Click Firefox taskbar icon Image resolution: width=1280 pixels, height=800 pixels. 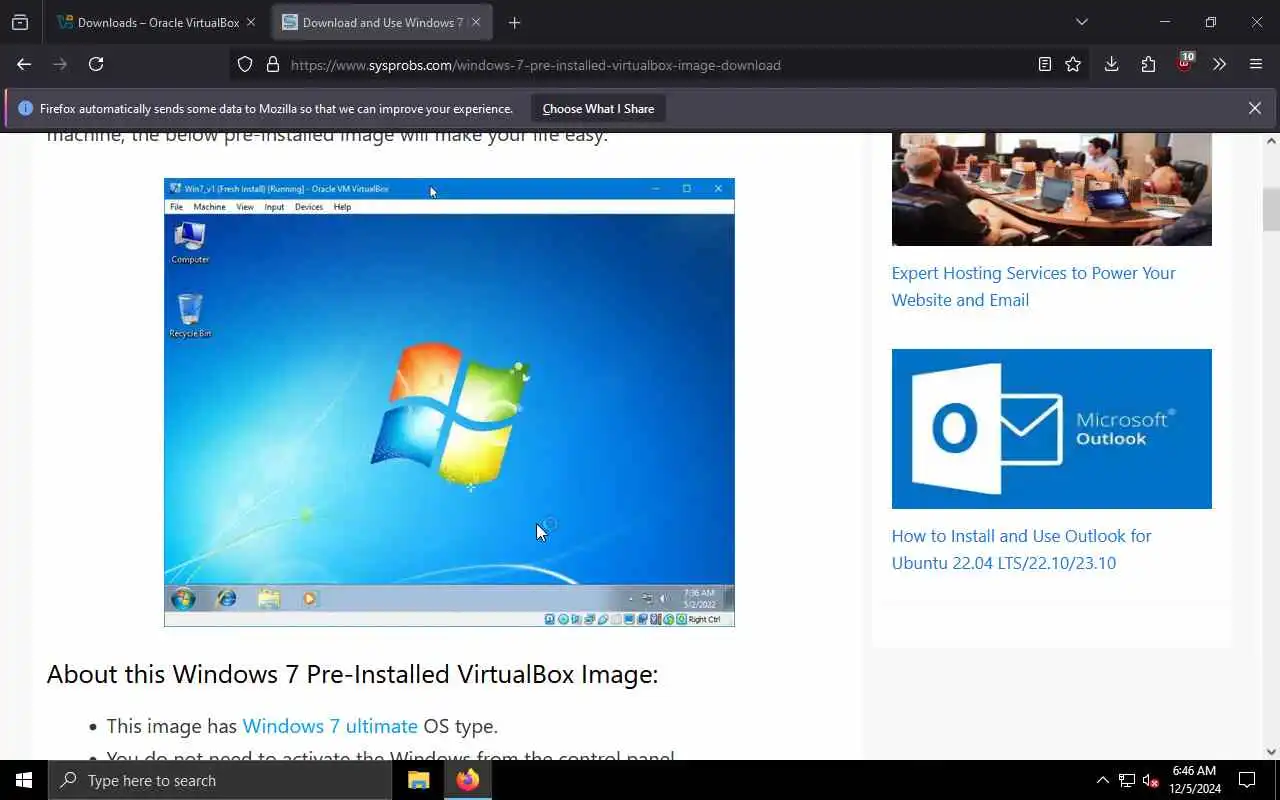click(468, 780)
